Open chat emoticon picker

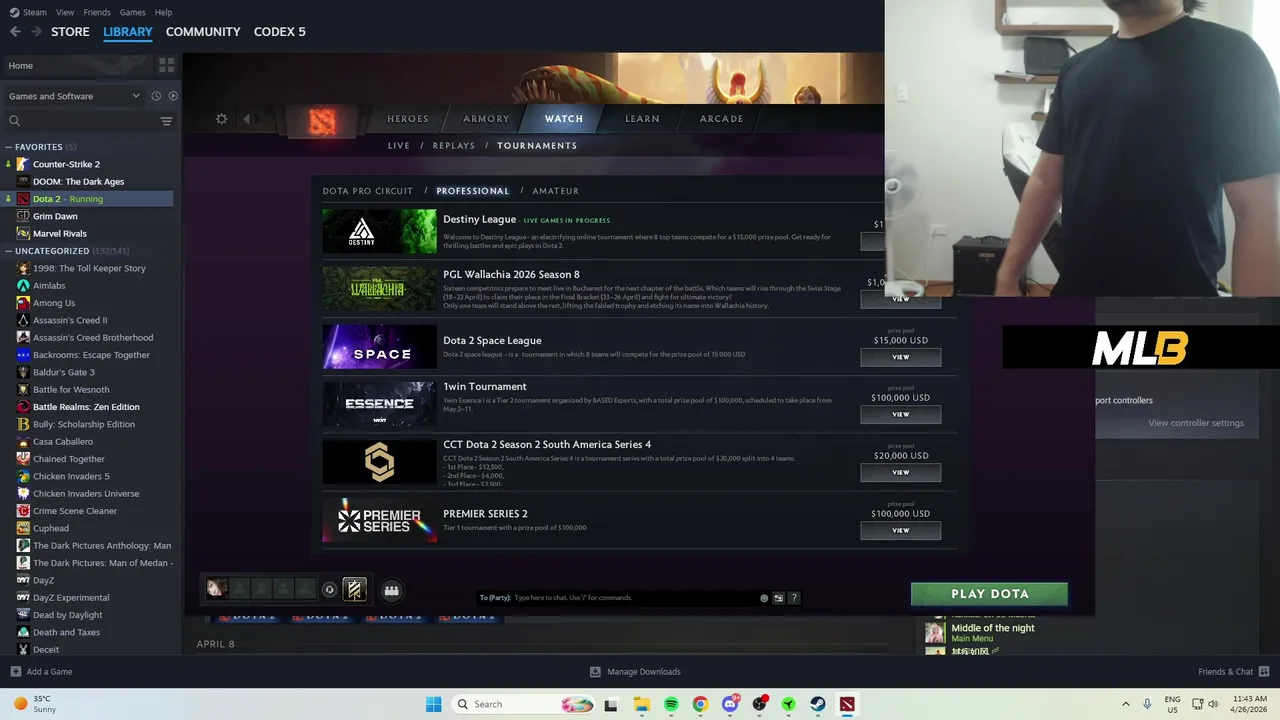pos(764,598)
